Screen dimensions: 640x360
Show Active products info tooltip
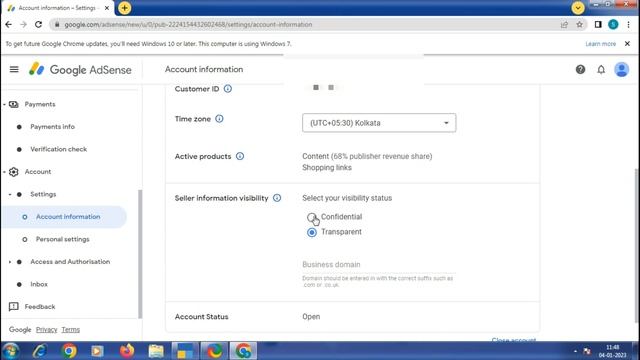click(x=240, y=156)
